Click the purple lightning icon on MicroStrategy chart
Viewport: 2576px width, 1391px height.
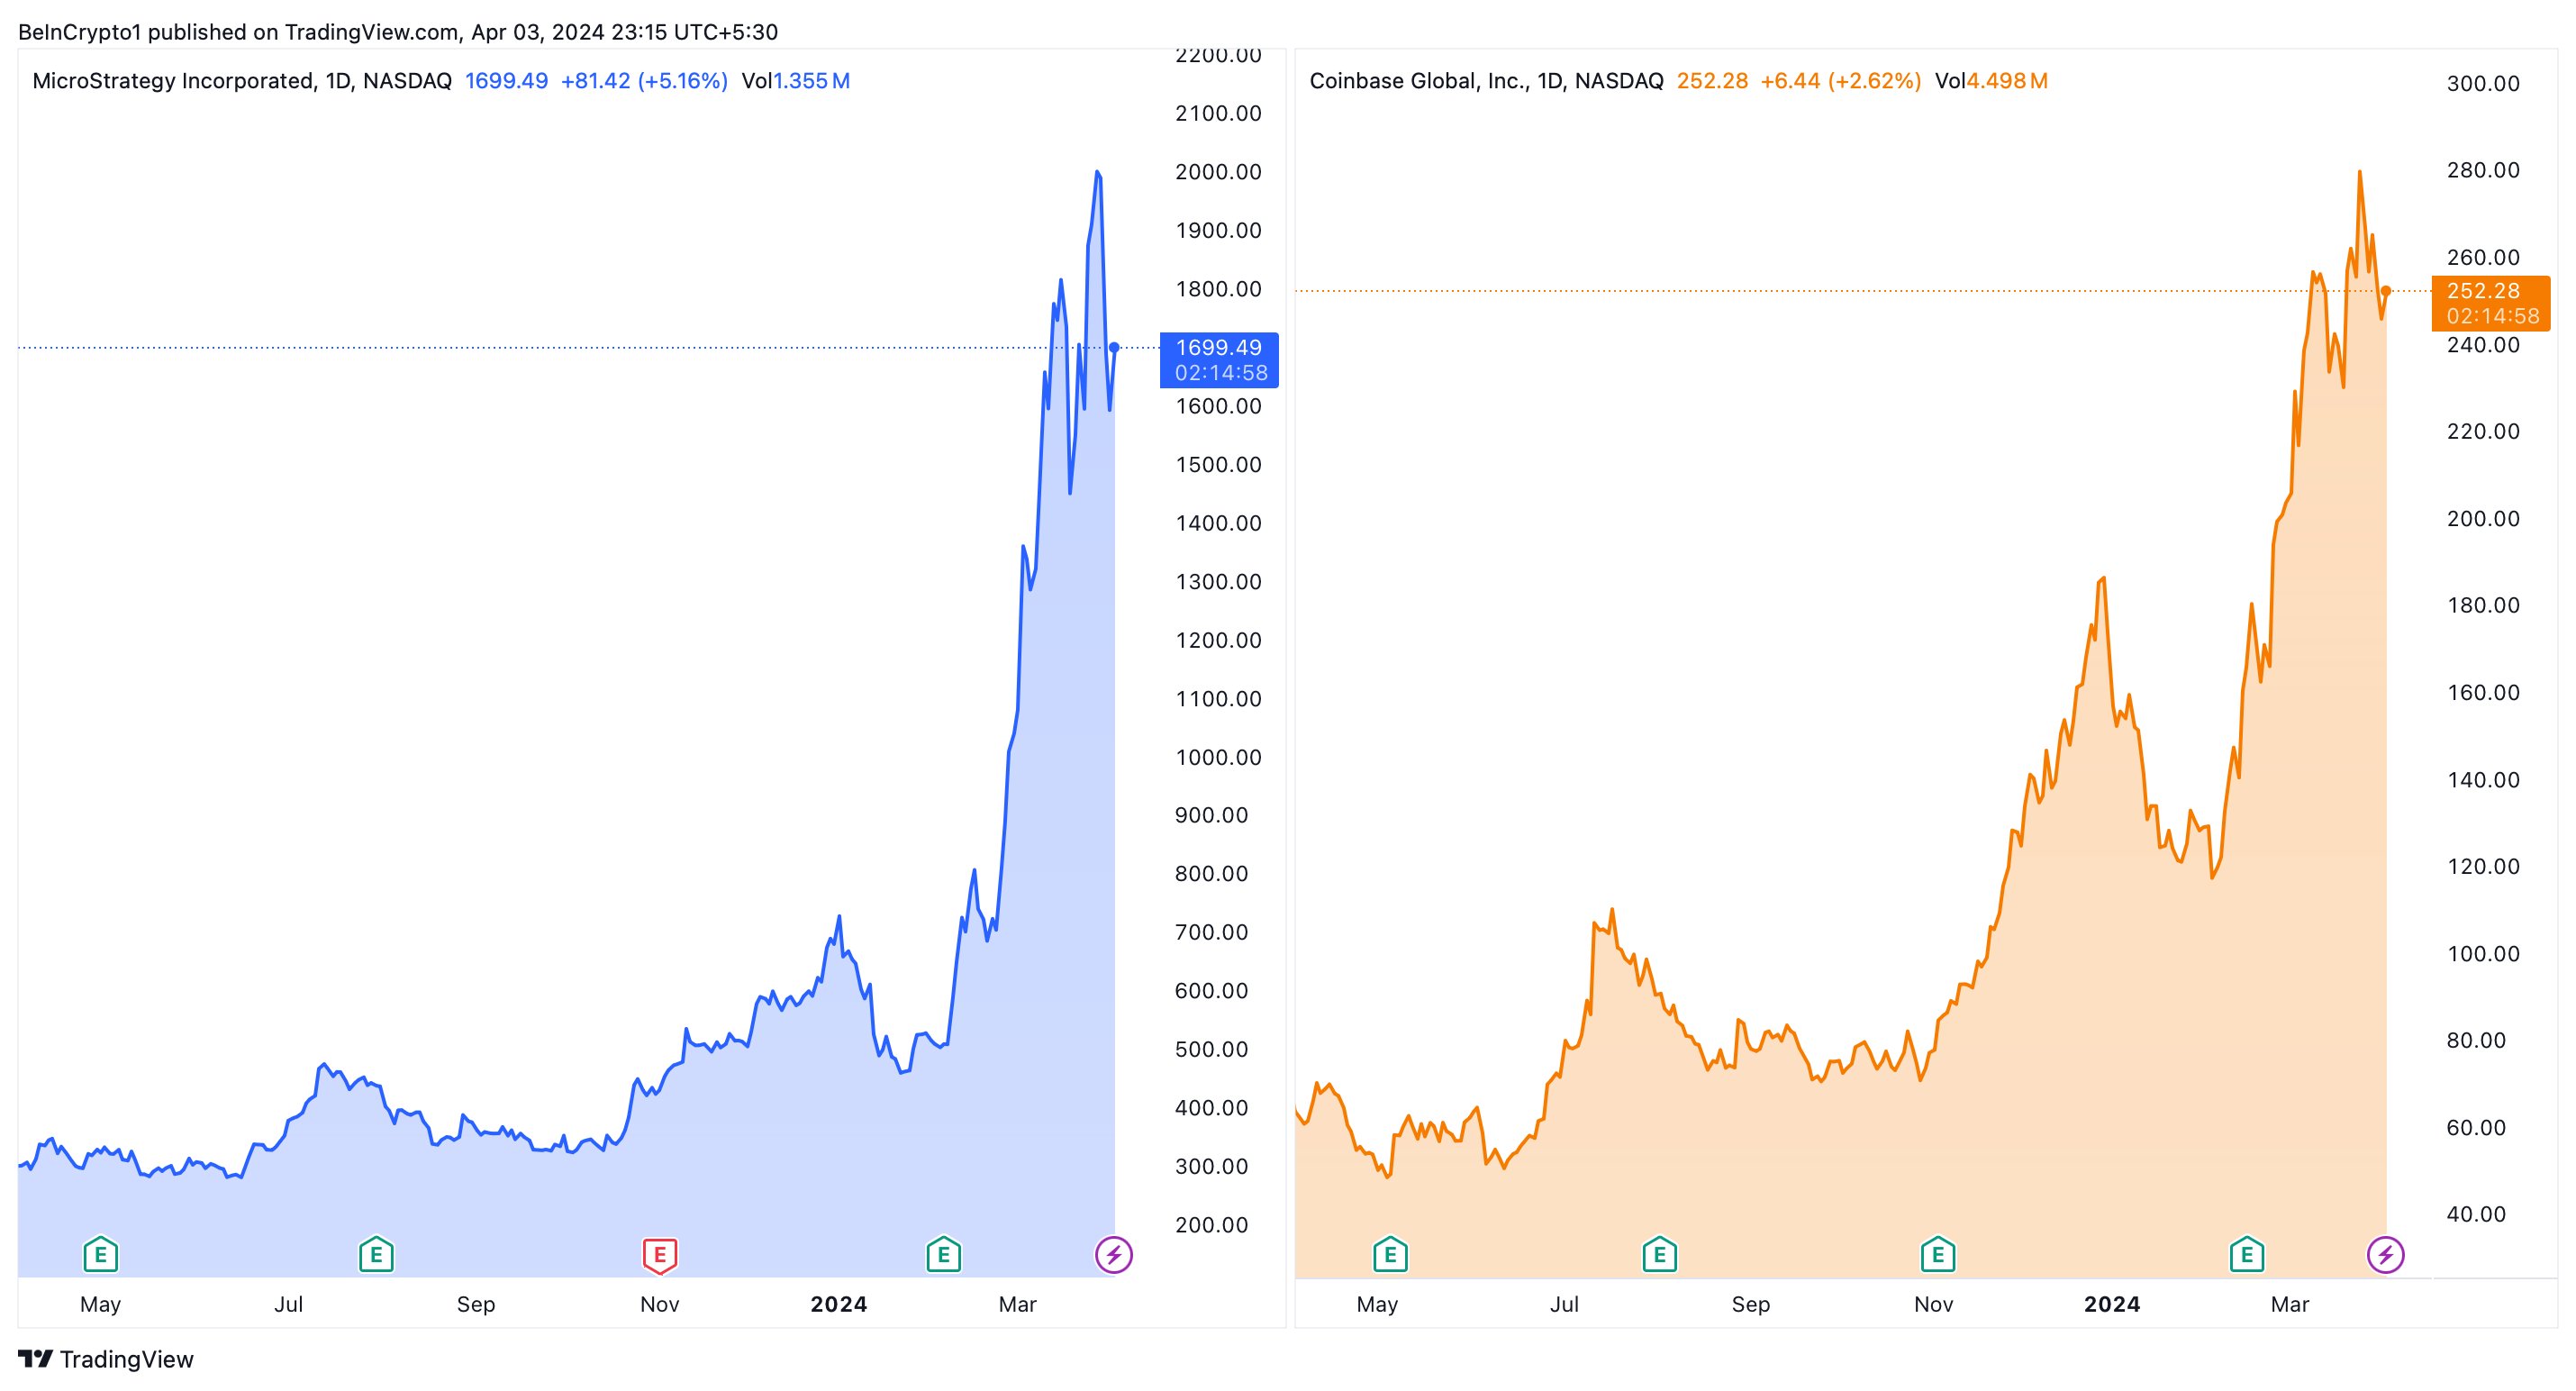pyautogui.click(x=1114, y=1254)
